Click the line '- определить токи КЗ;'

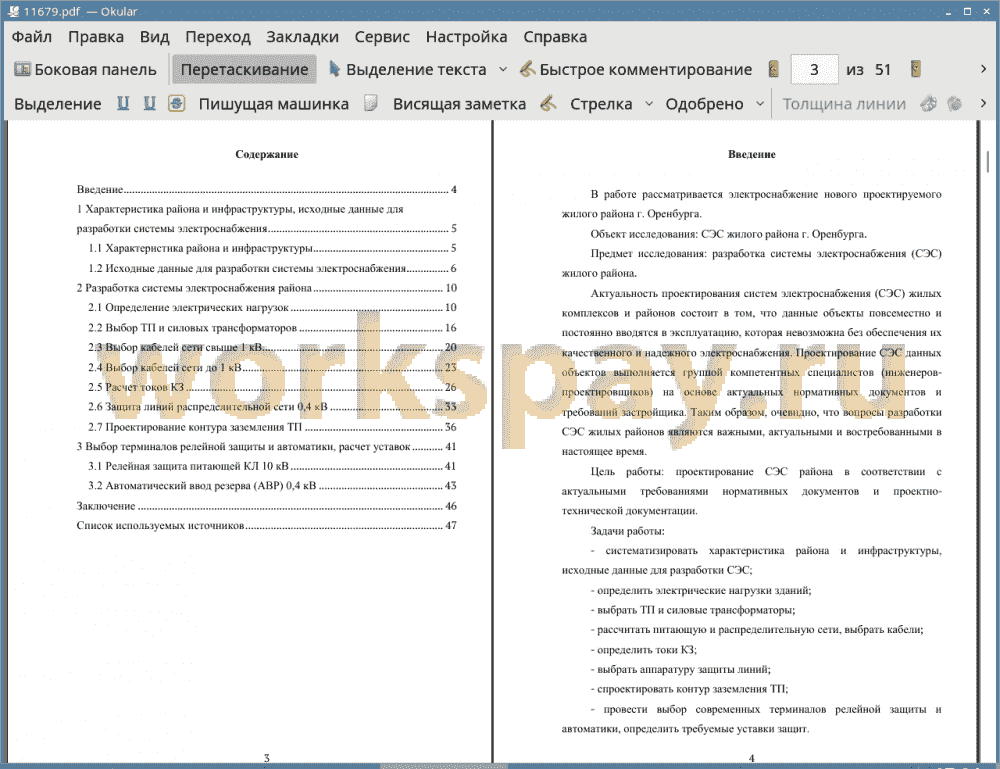coord(643,650)
